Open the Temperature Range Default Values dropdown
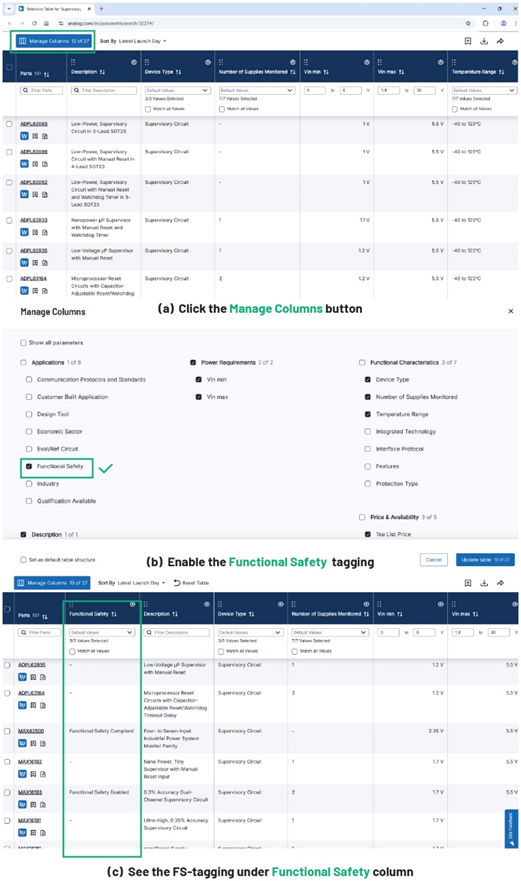This screenshot has height=881, width=521. (x=484, y=90)
